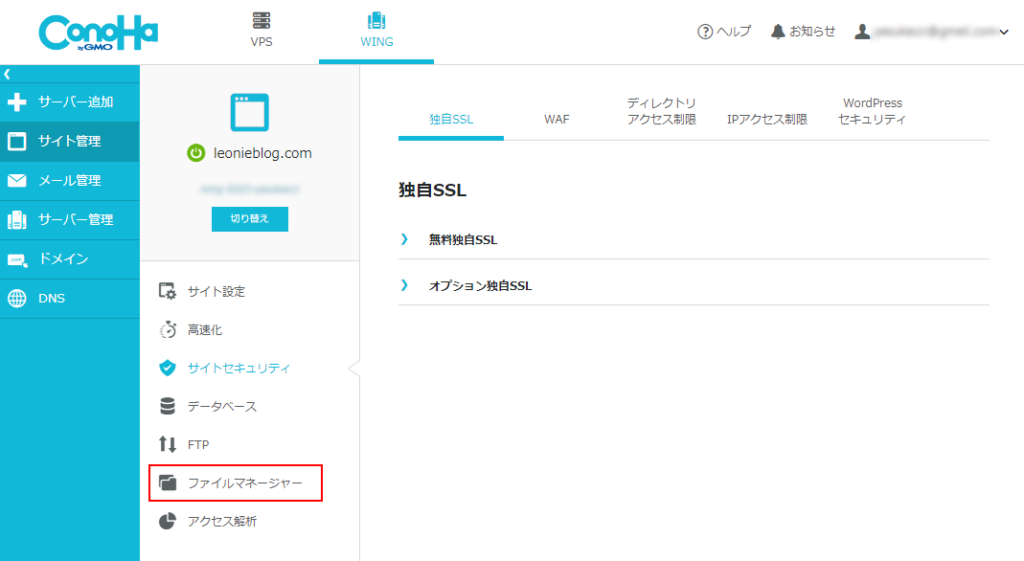Open ドメイン sidebar menu
This screenshot has width=1024, height=561.
(70, 259)
